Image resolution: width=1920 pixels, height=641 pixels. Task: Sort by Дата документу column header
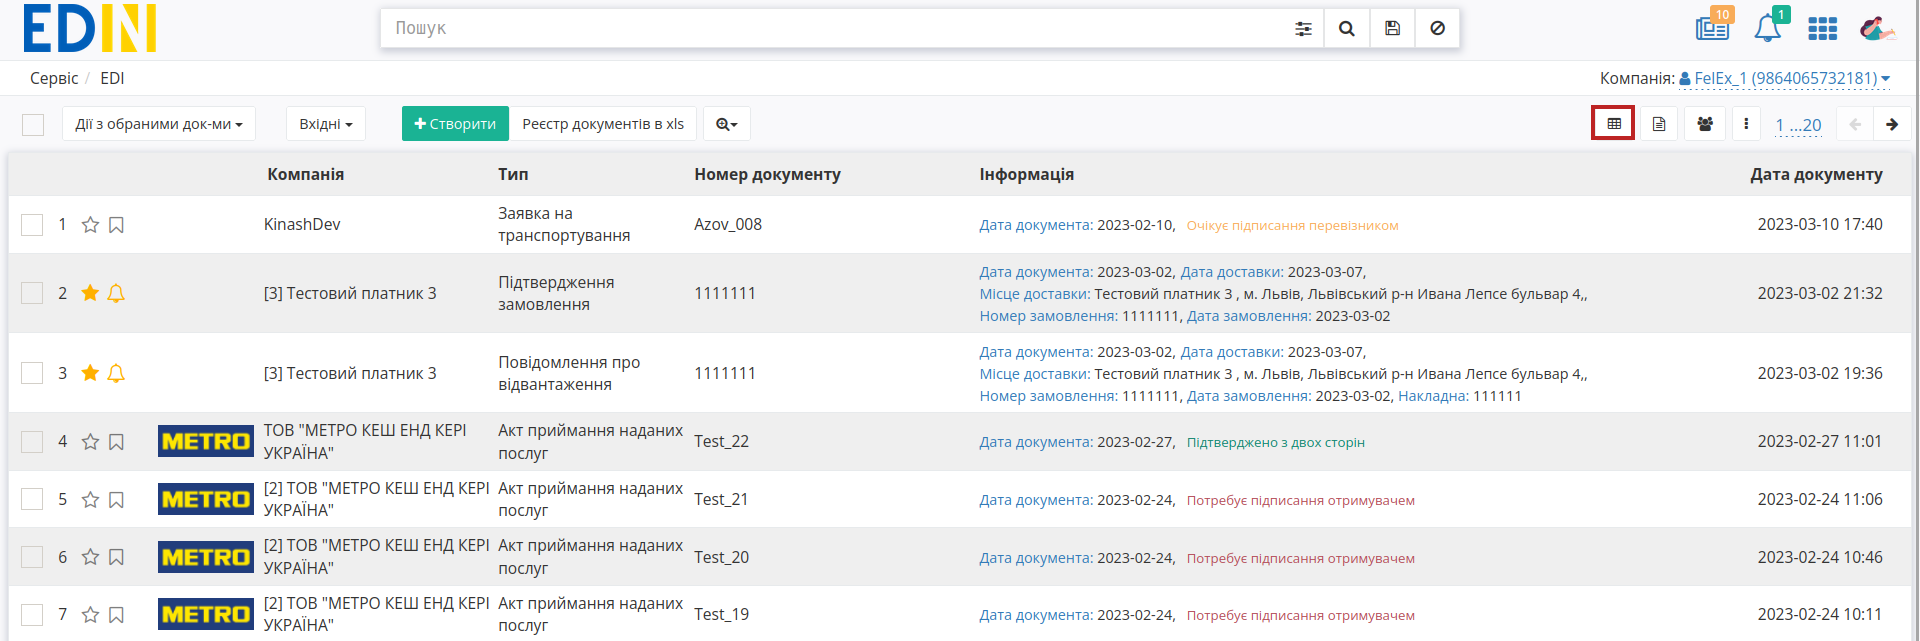coord(1816,174)
